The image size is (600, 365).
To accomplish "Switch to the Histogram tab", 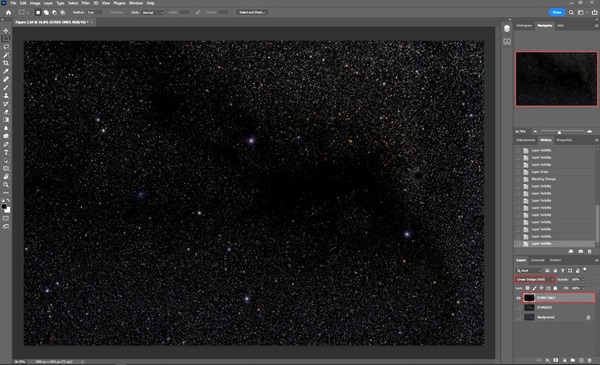I will [x=524, y=26].
